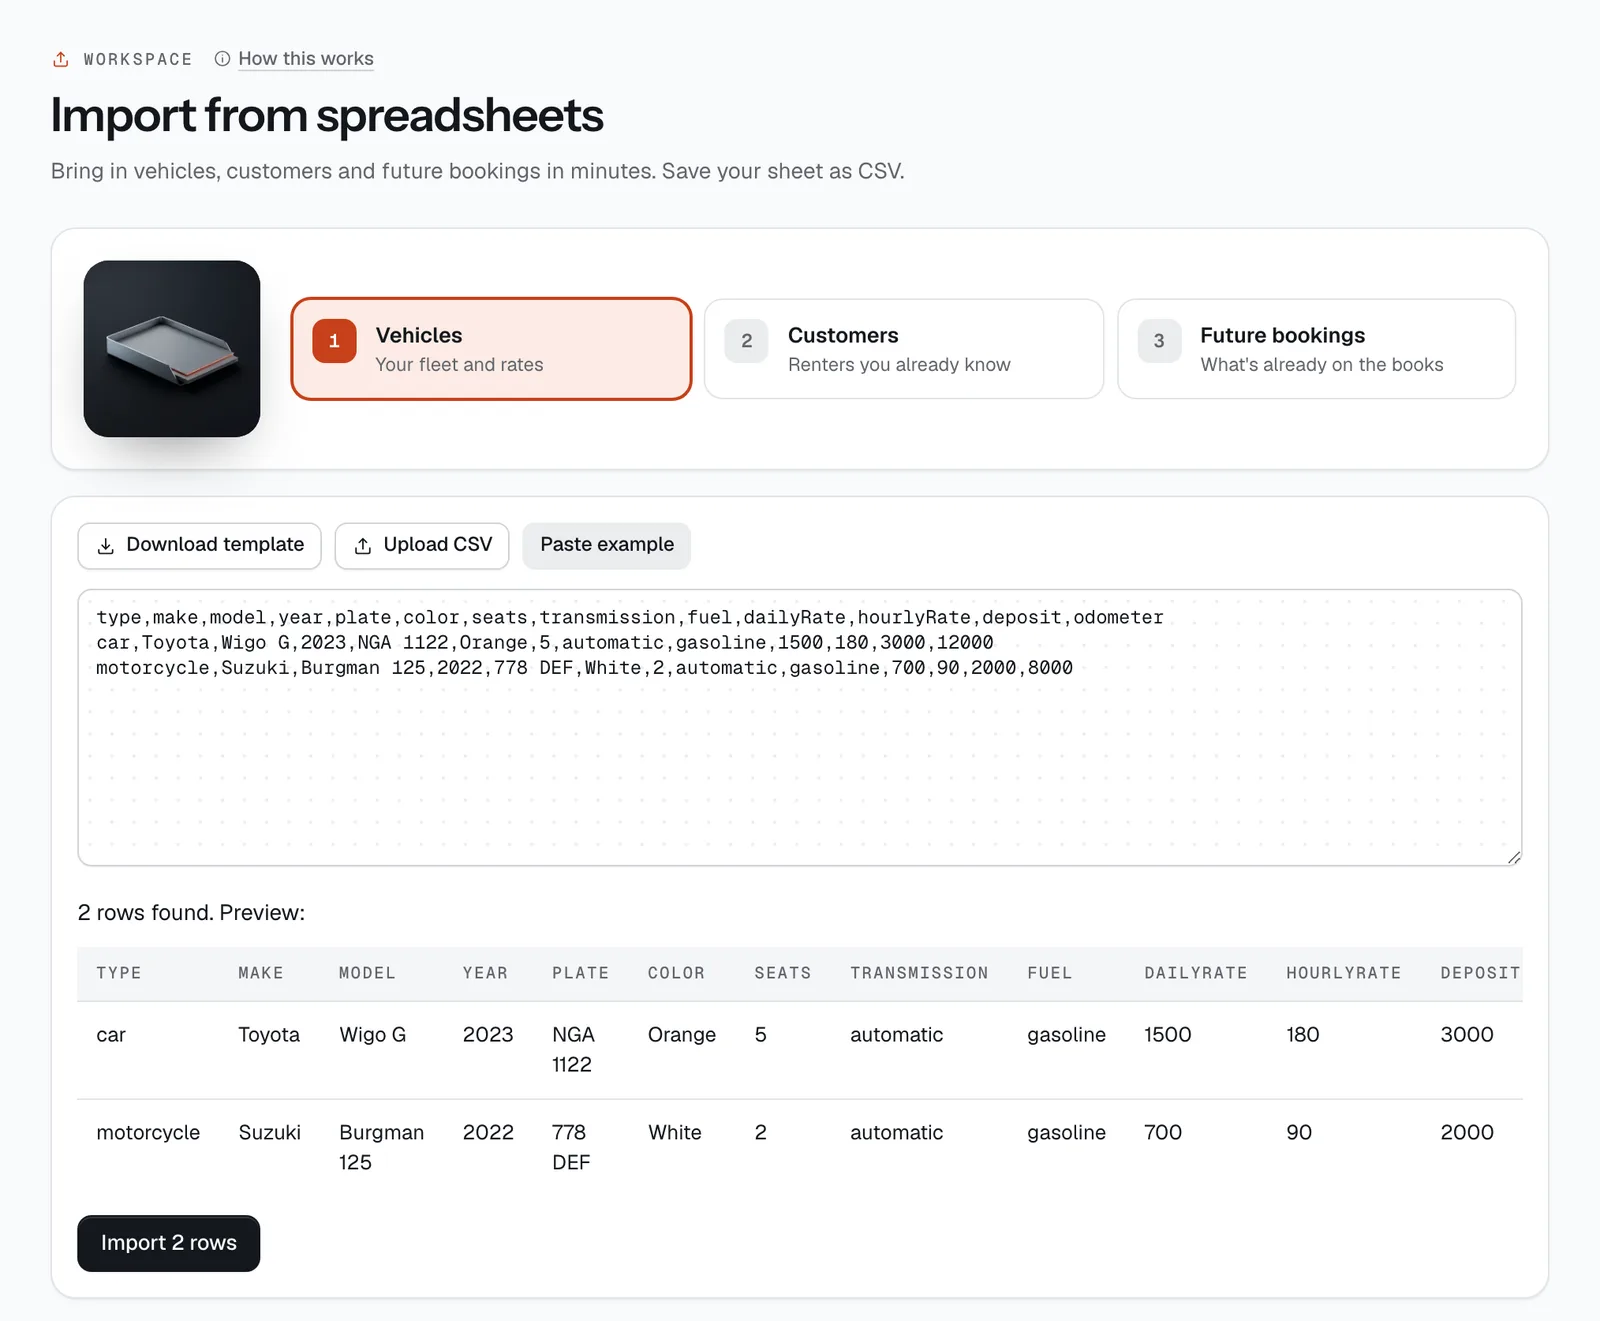Screen dimensions: 1600x1321
Task: Click the WORKSPACE breadcrumb label
Action: pyautogui.click(x=138, y=60)
